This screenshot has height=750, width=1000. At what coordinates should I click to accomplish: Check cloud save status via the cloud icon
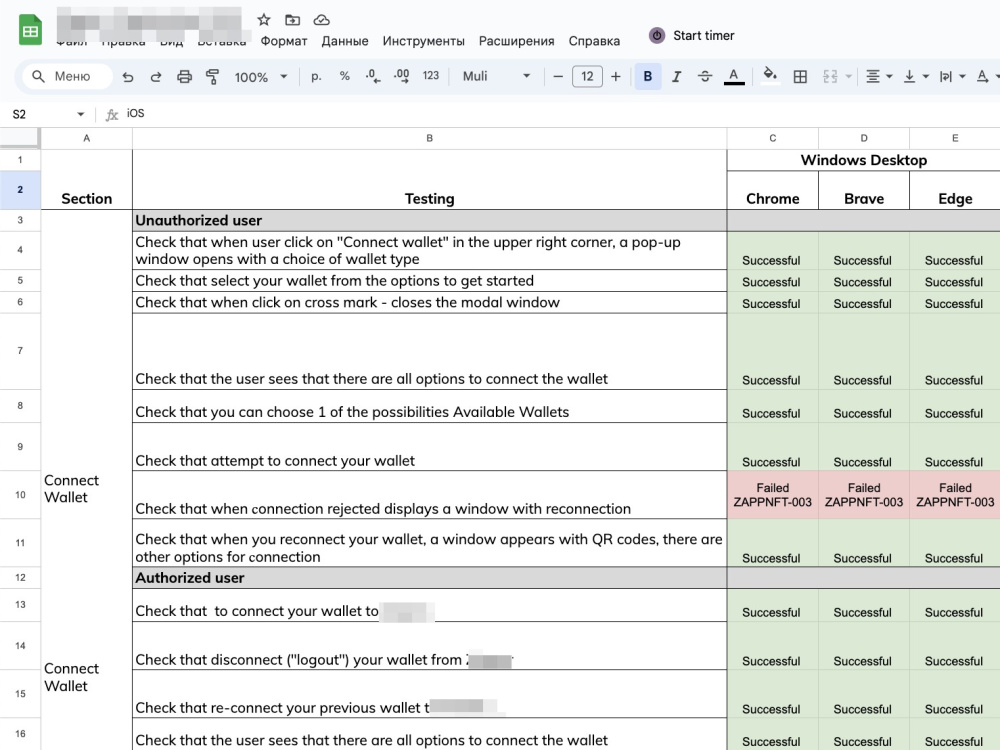[x=321, y=19]
